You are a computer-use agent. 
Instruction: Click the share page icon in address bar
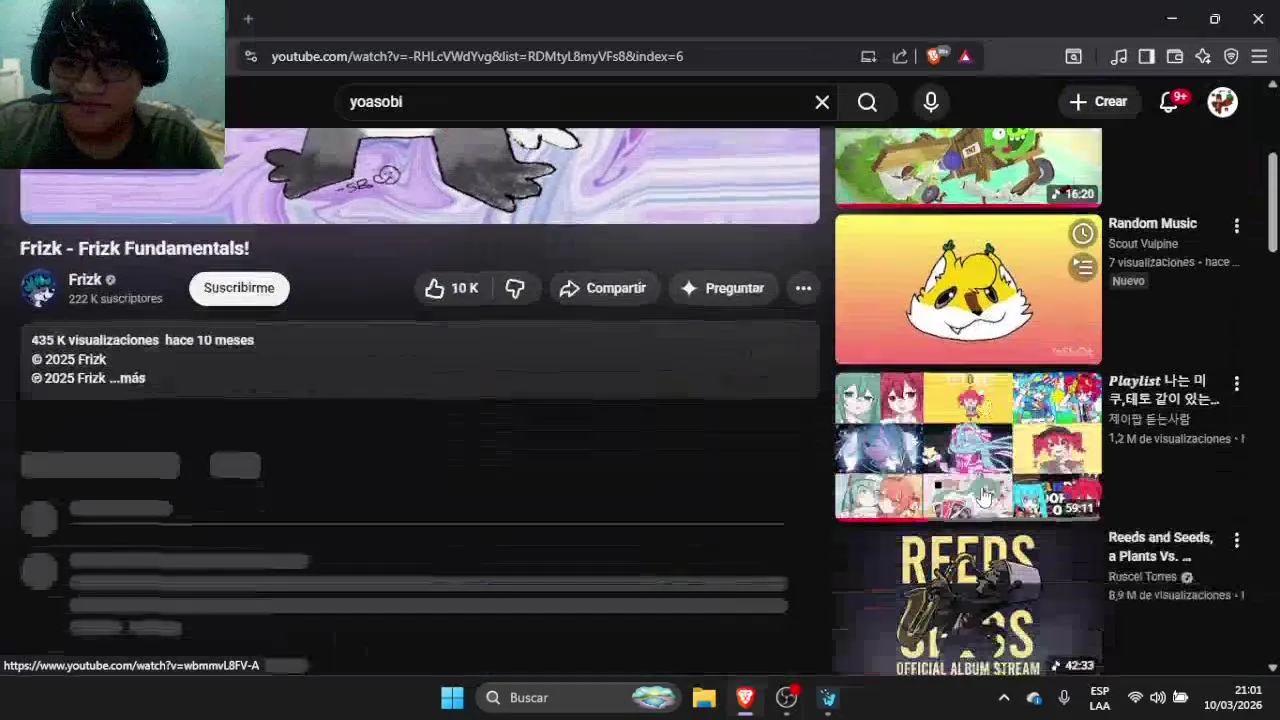[x=900, y=57]
